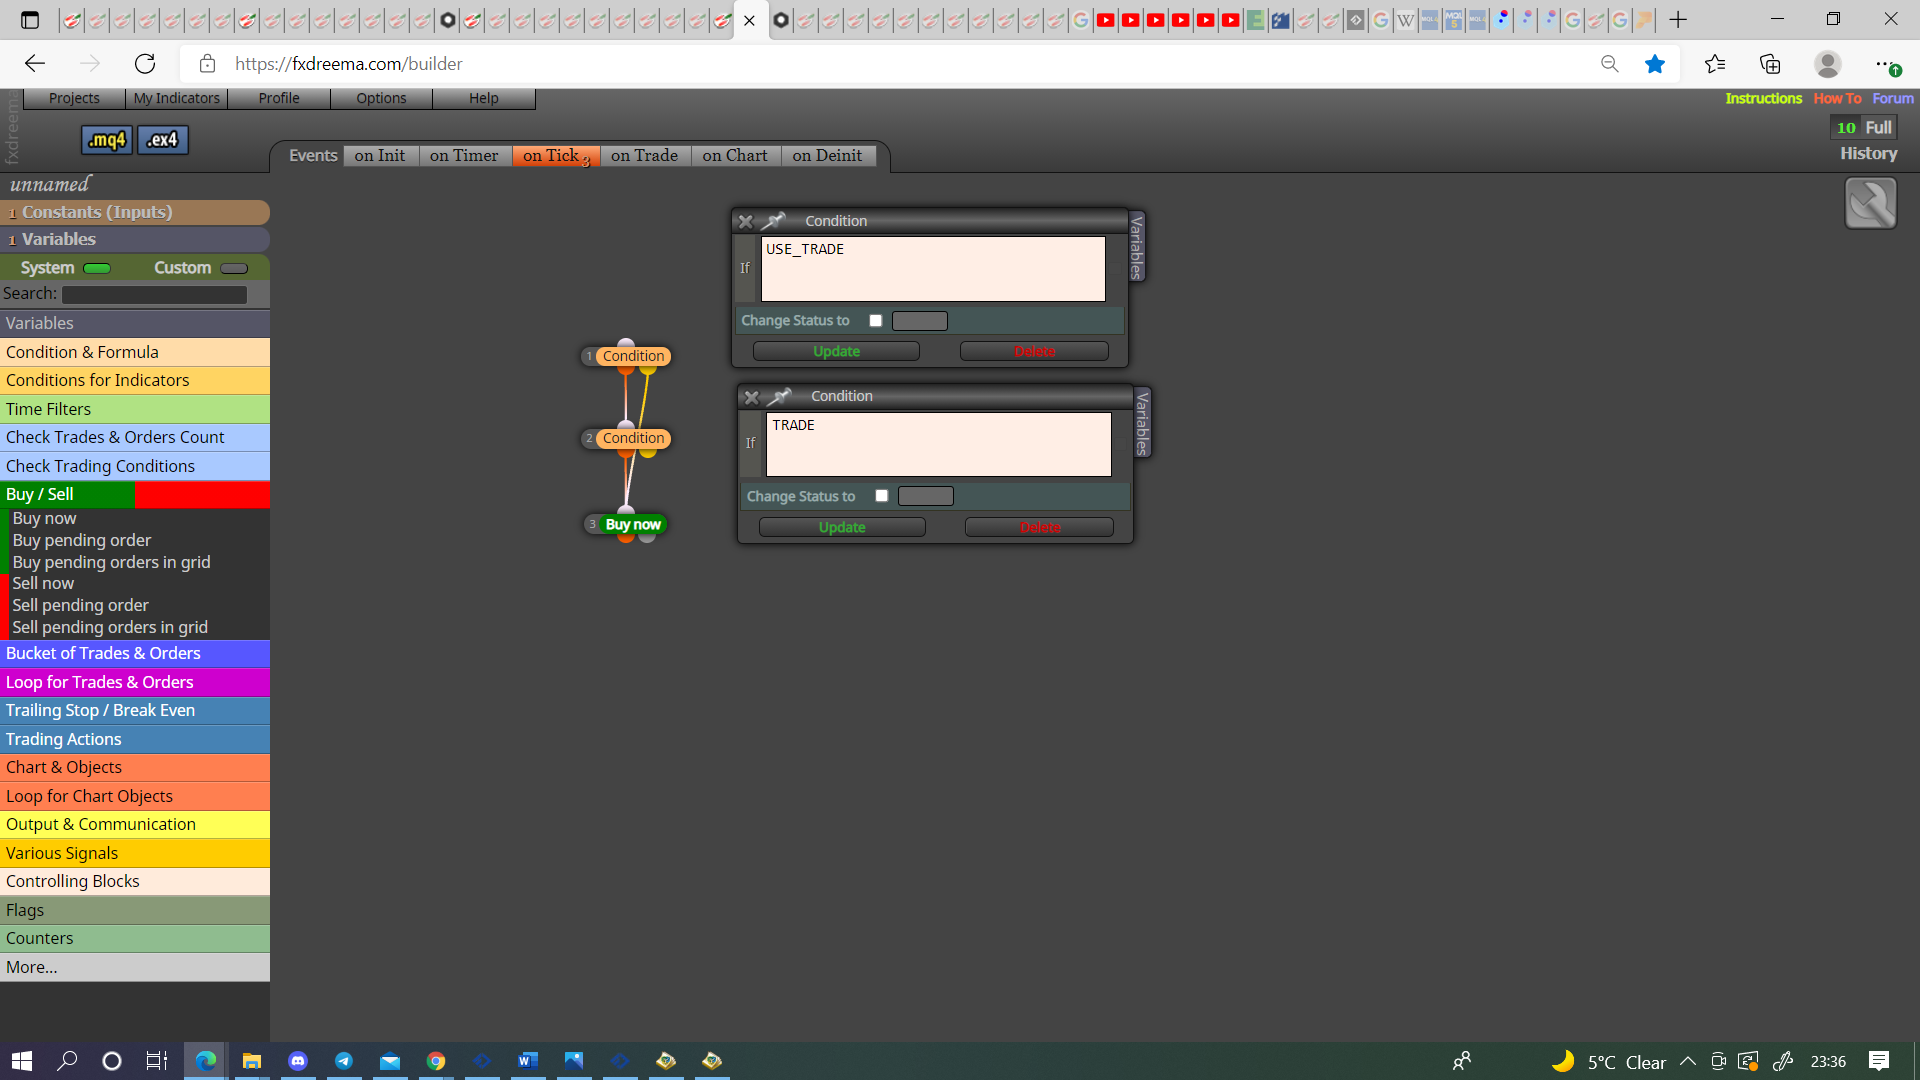Open Windows taskbar search
Screen dimensions: 1920x1080
tap(68, 1061)
